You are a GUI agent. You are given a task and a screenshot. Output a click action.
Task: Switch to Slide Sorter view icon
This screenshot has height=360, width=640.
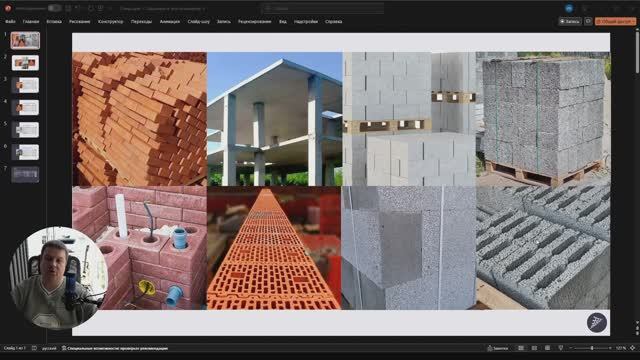534,348
